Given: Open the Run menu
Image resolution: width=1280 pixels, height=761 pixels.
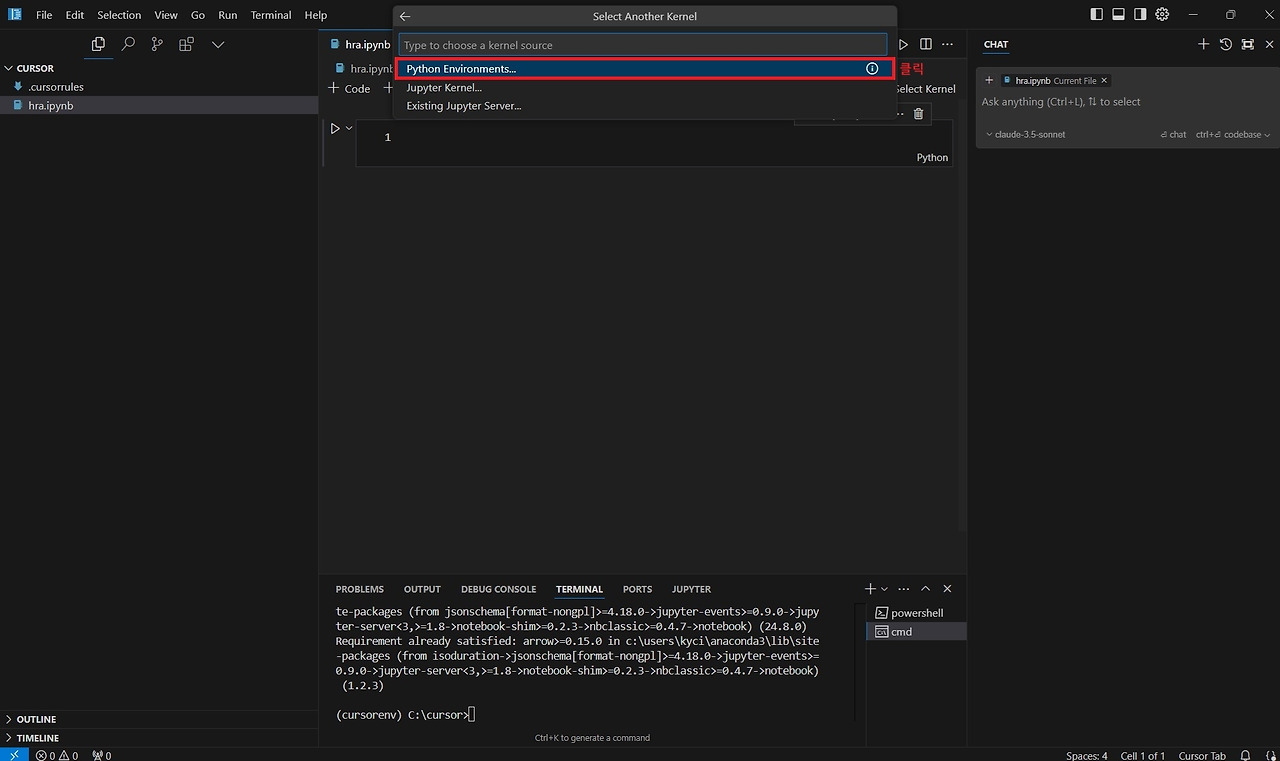Looking at the screenshot, I should (x=228, y=15).
